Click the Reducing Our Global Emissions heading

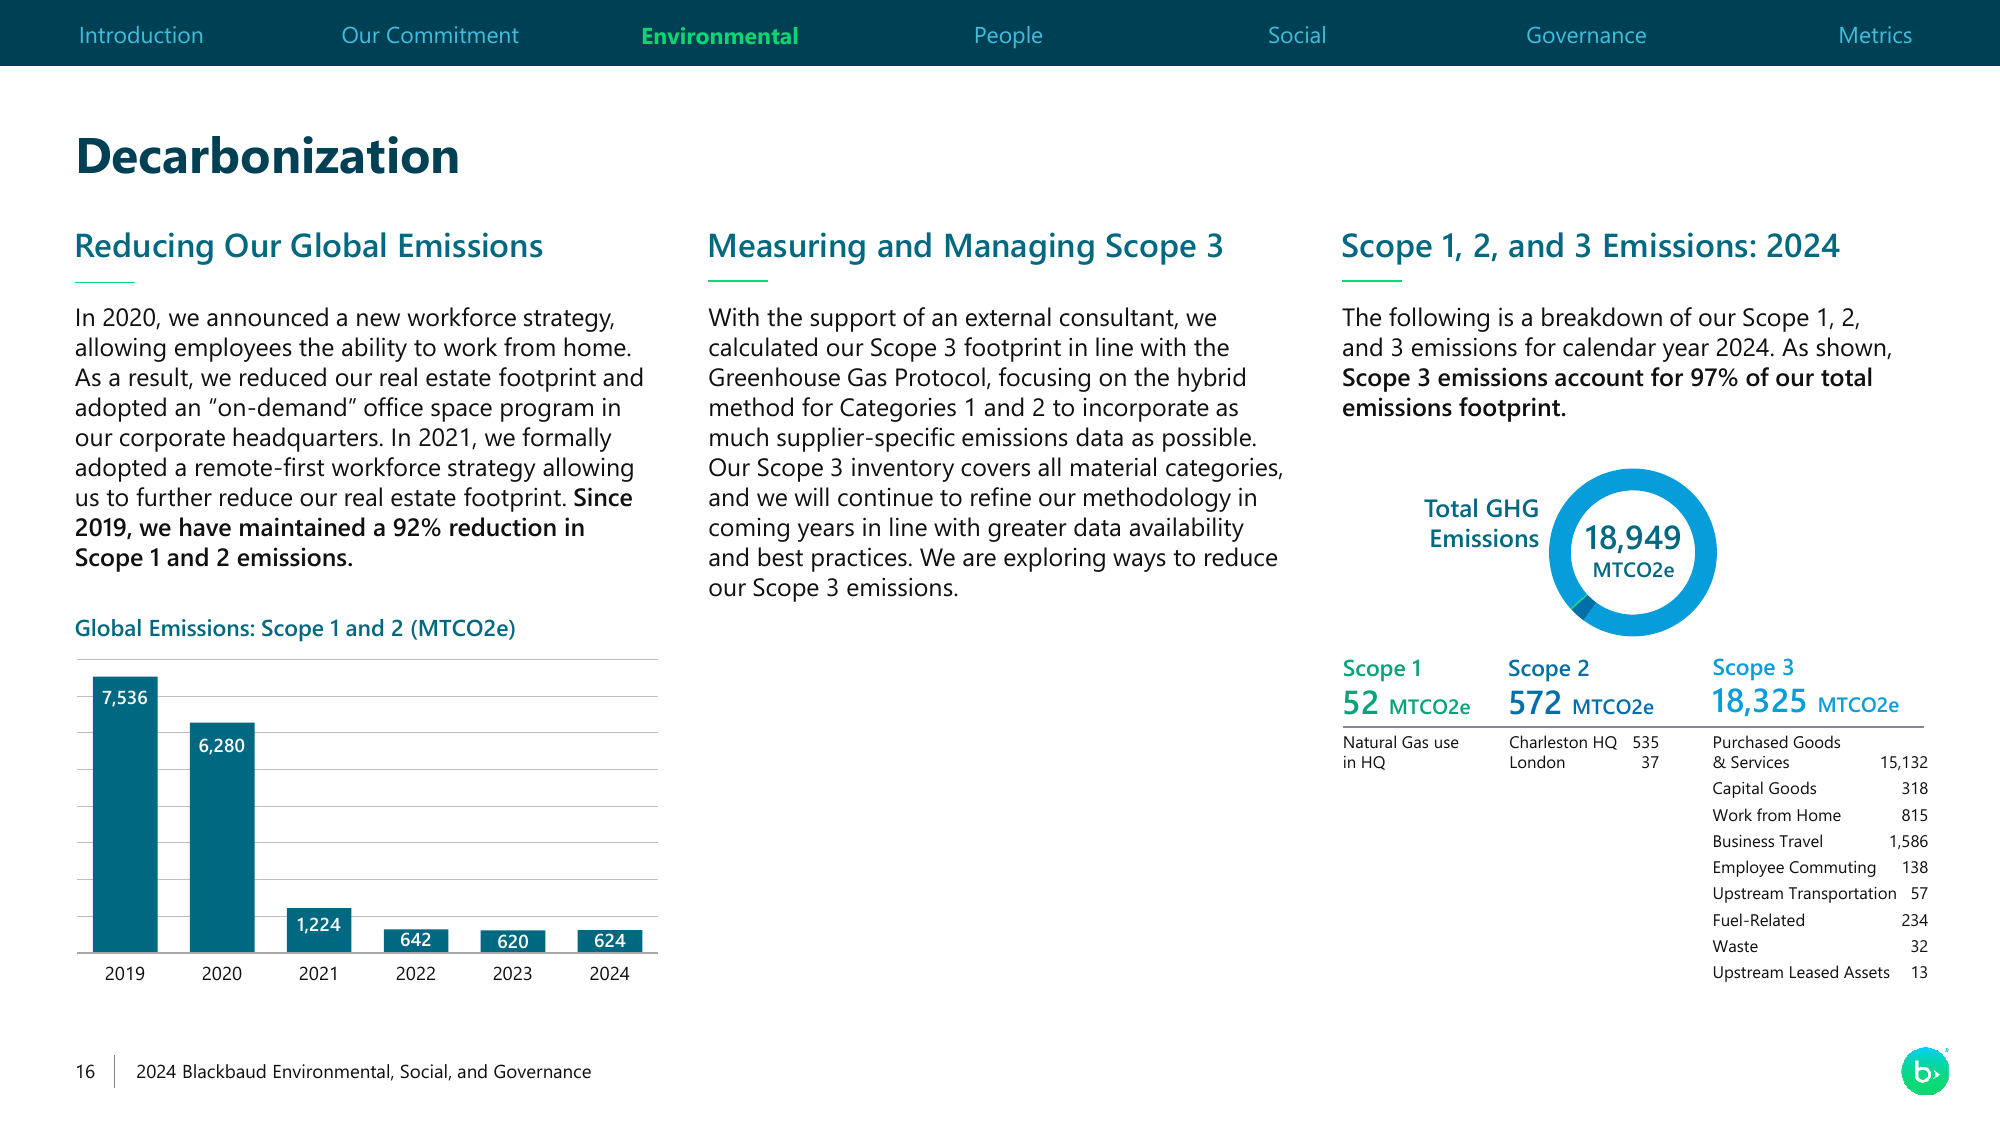pos(309,246)
